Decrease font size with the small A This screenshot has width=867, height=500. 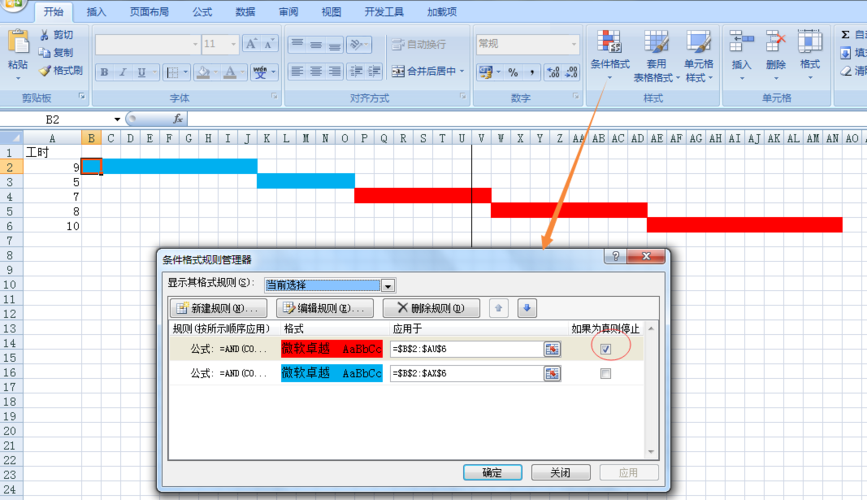269,44
